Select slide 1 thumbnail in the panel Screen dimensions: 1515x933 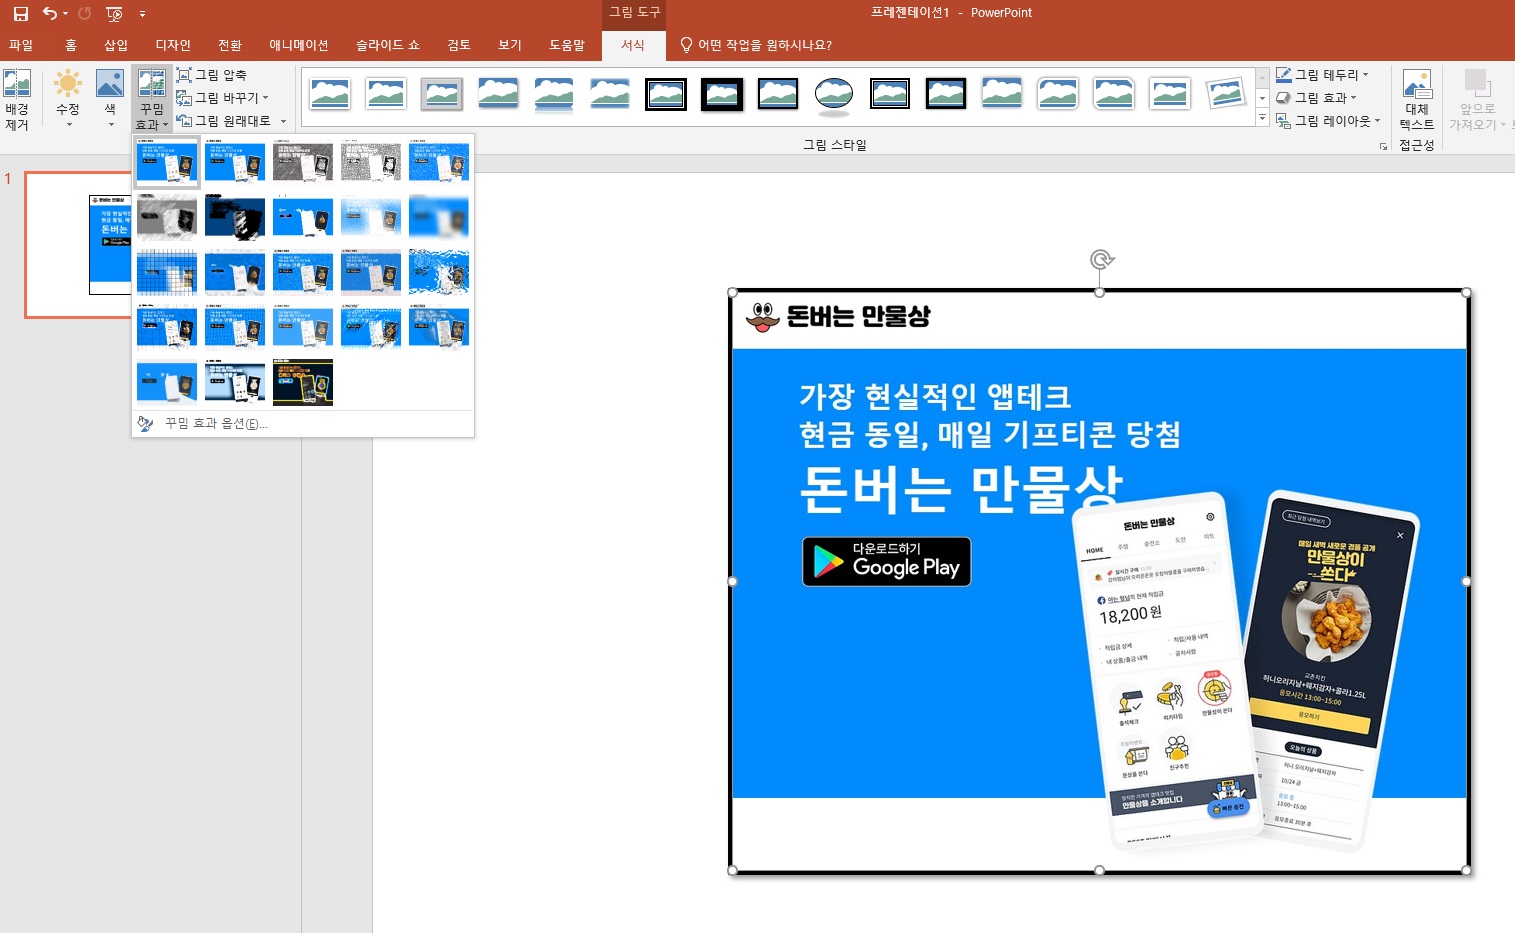(x=80, y=245)
